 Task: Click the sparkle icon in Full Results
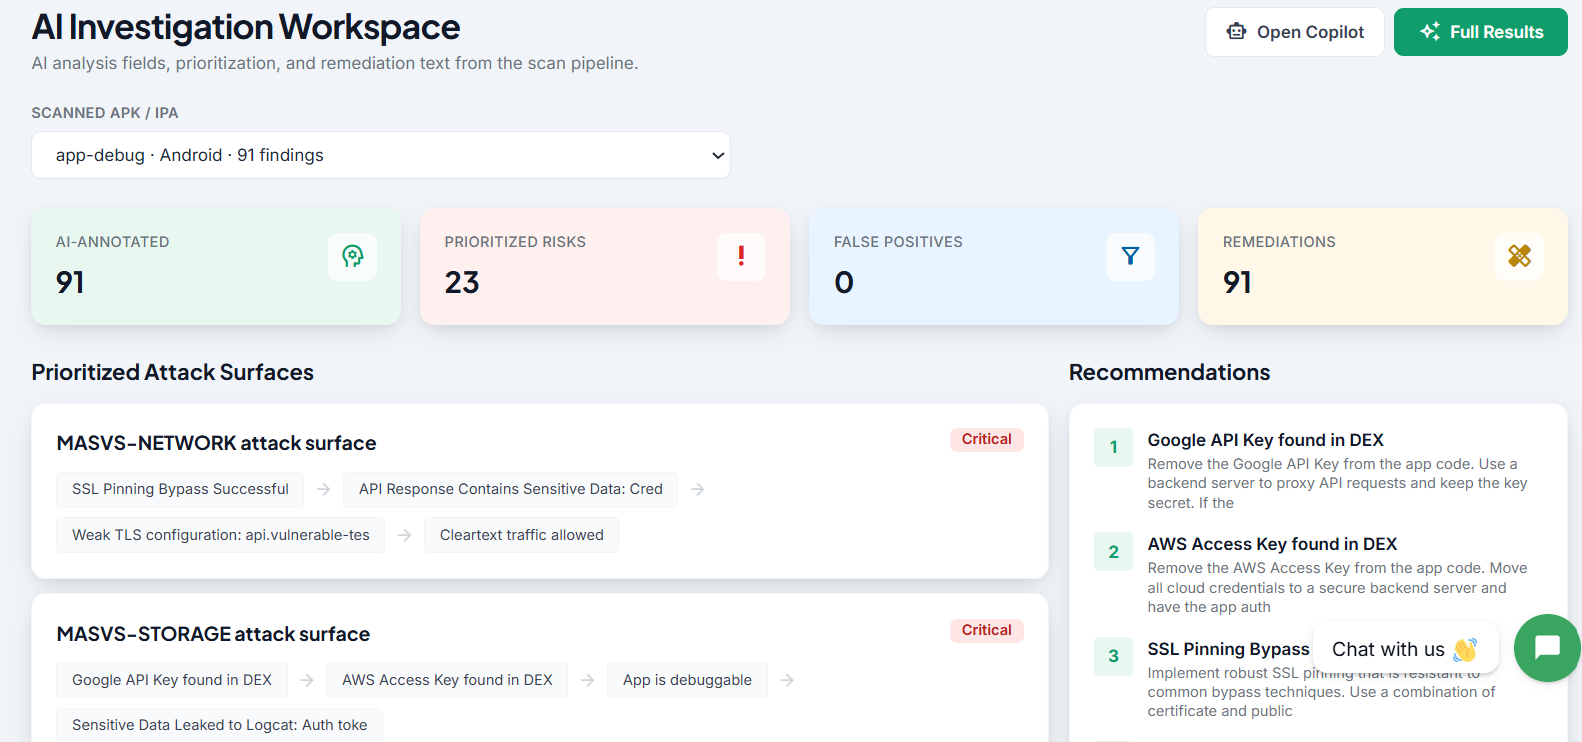(x=1430, y=32)
